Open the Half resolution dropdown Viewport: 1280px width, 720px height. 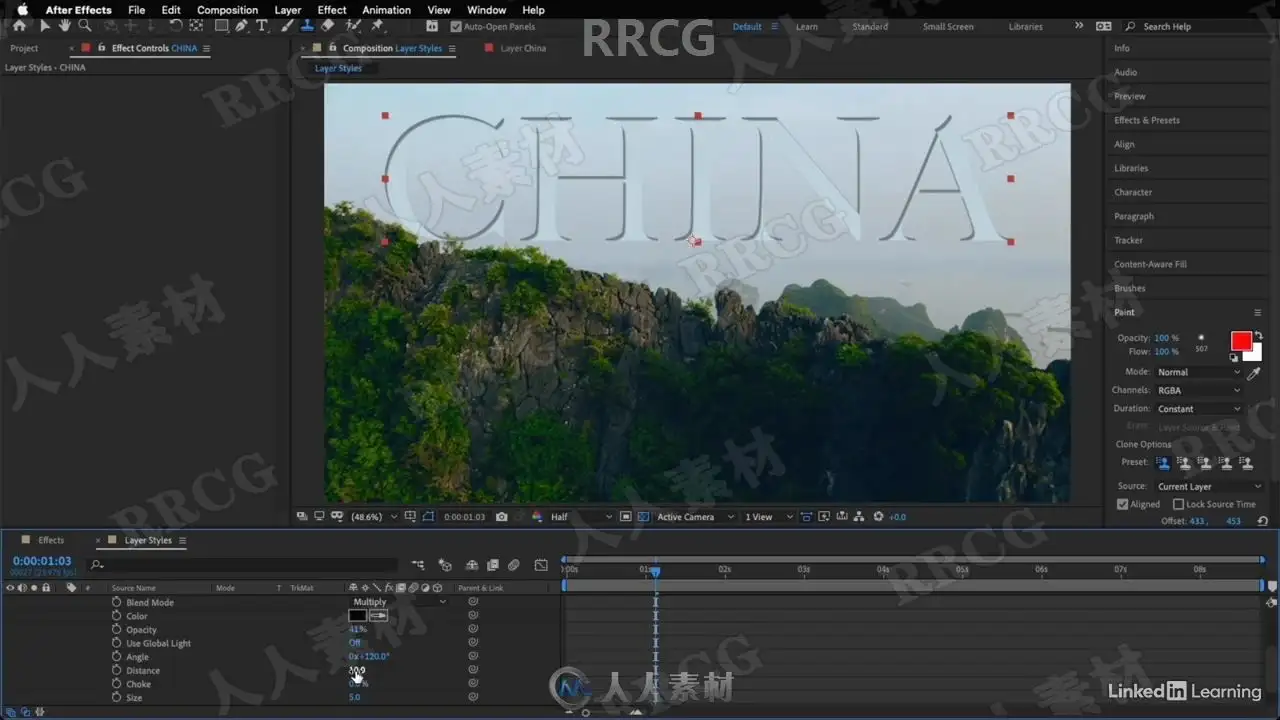click(581, 517)
